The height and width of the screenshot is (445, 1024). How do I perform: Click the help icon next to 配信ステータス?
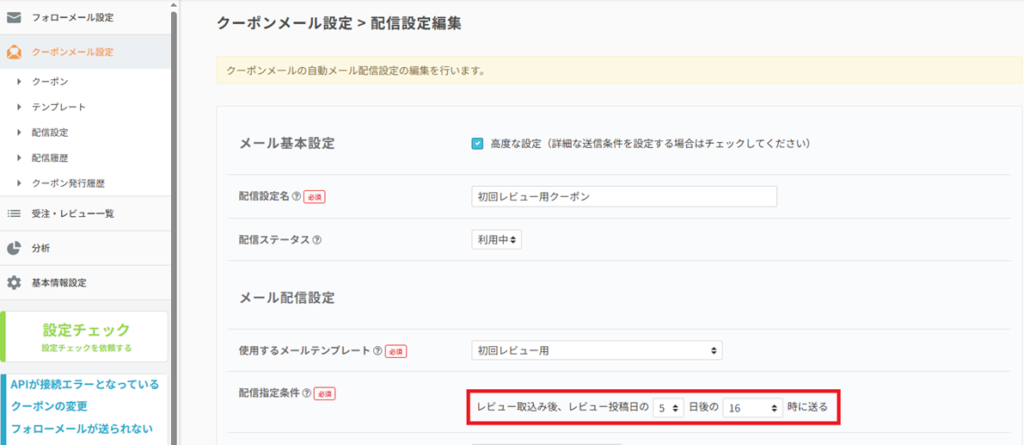point(317,241)
